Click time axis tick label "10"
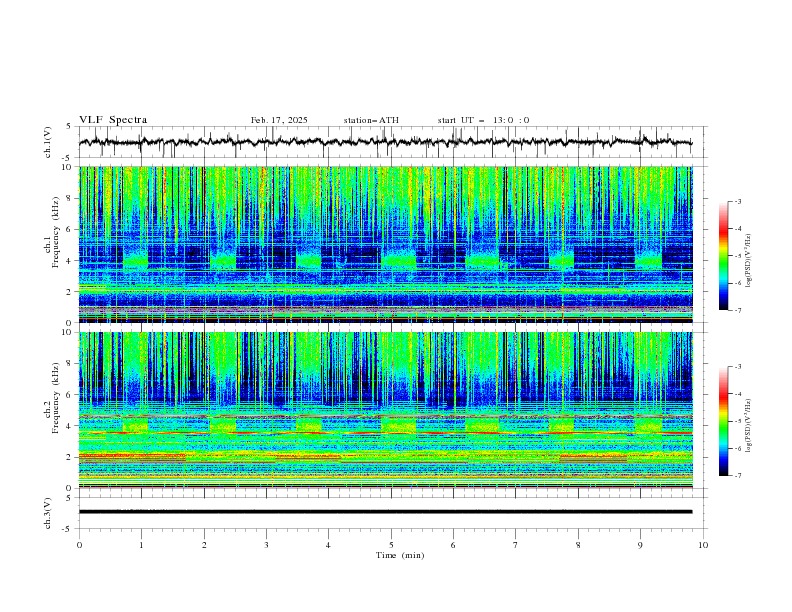 point(703,545)
